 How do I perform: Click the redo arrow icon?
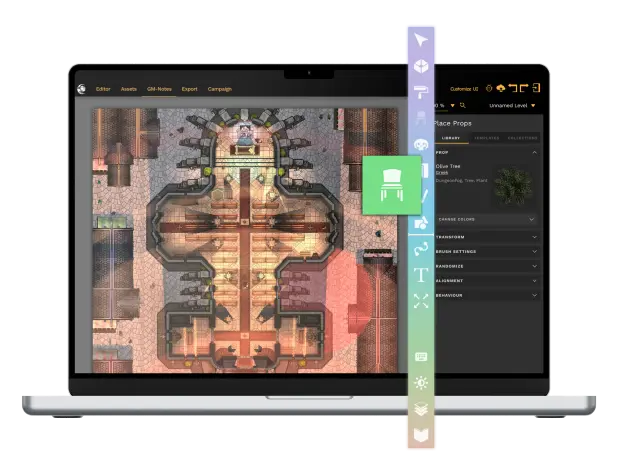pos(524,88)
